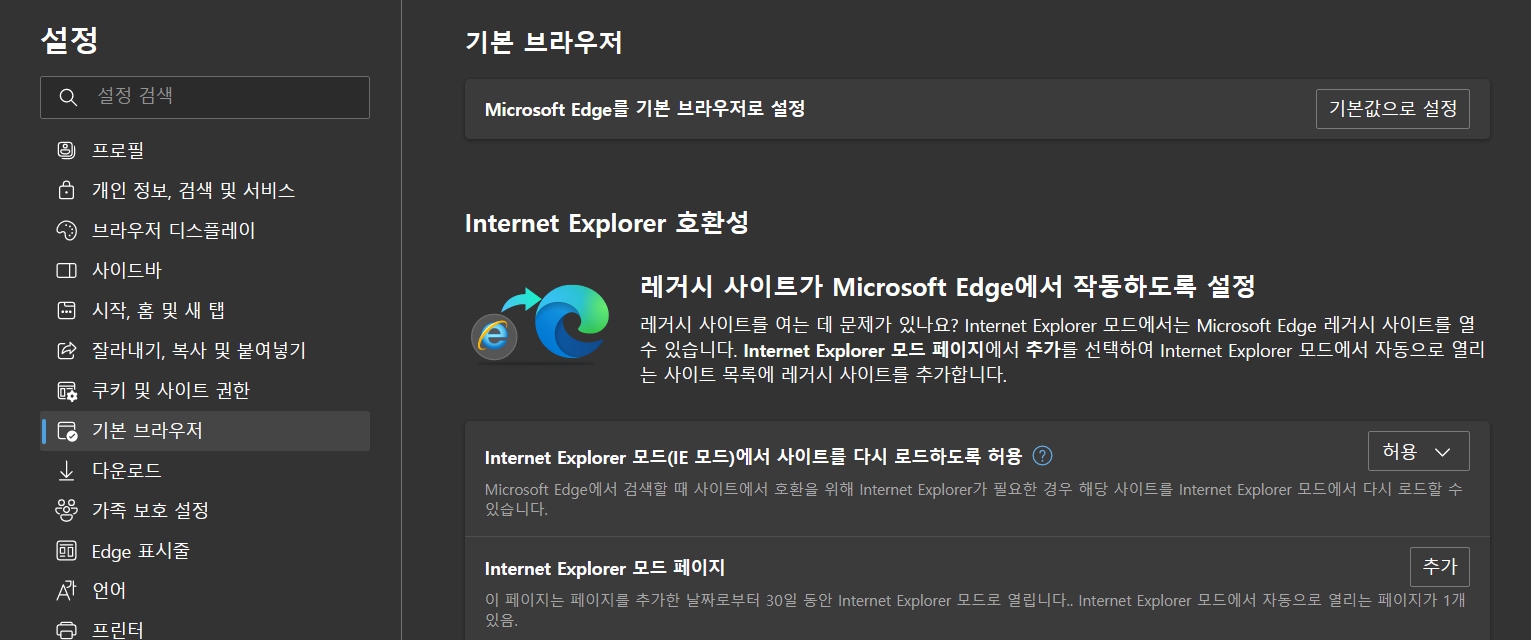
Task: Open the 허용 dropdown for IE 모드 reload
Action: (1418, 451)
